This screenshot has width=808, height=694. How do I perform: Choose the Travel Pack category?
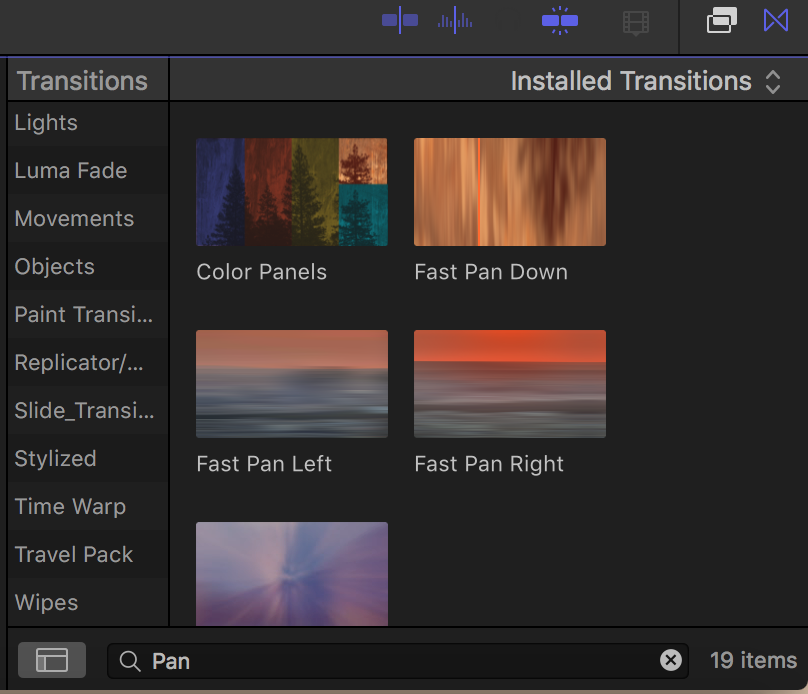74,555
